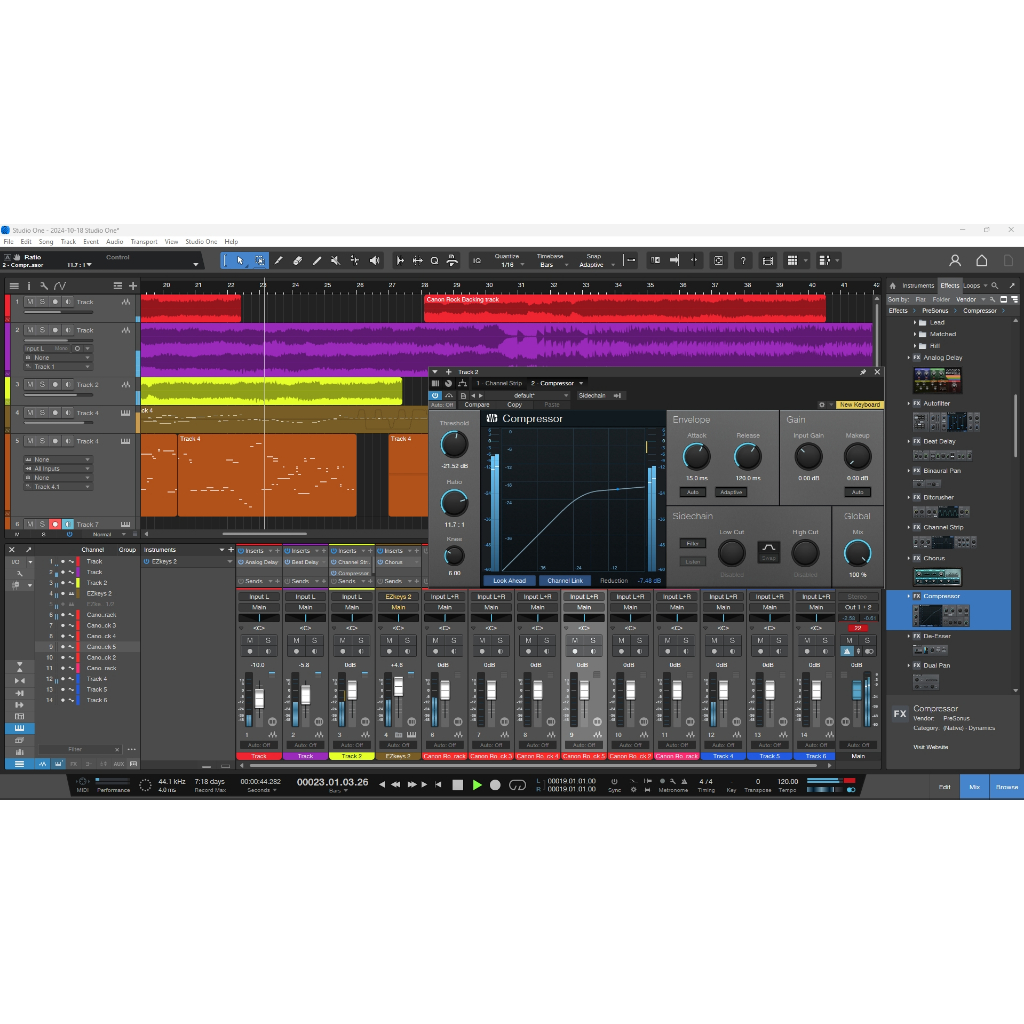
Task: Click the Compare button in Compressor
Action: [477, 405]
